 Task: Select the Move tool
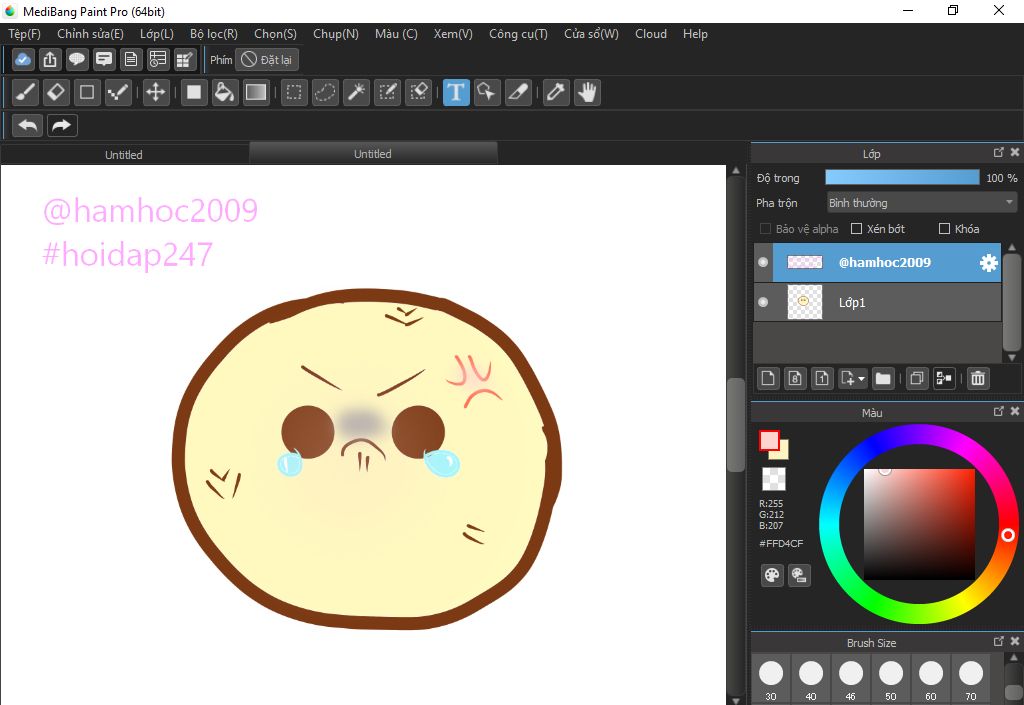coord(155,92)
